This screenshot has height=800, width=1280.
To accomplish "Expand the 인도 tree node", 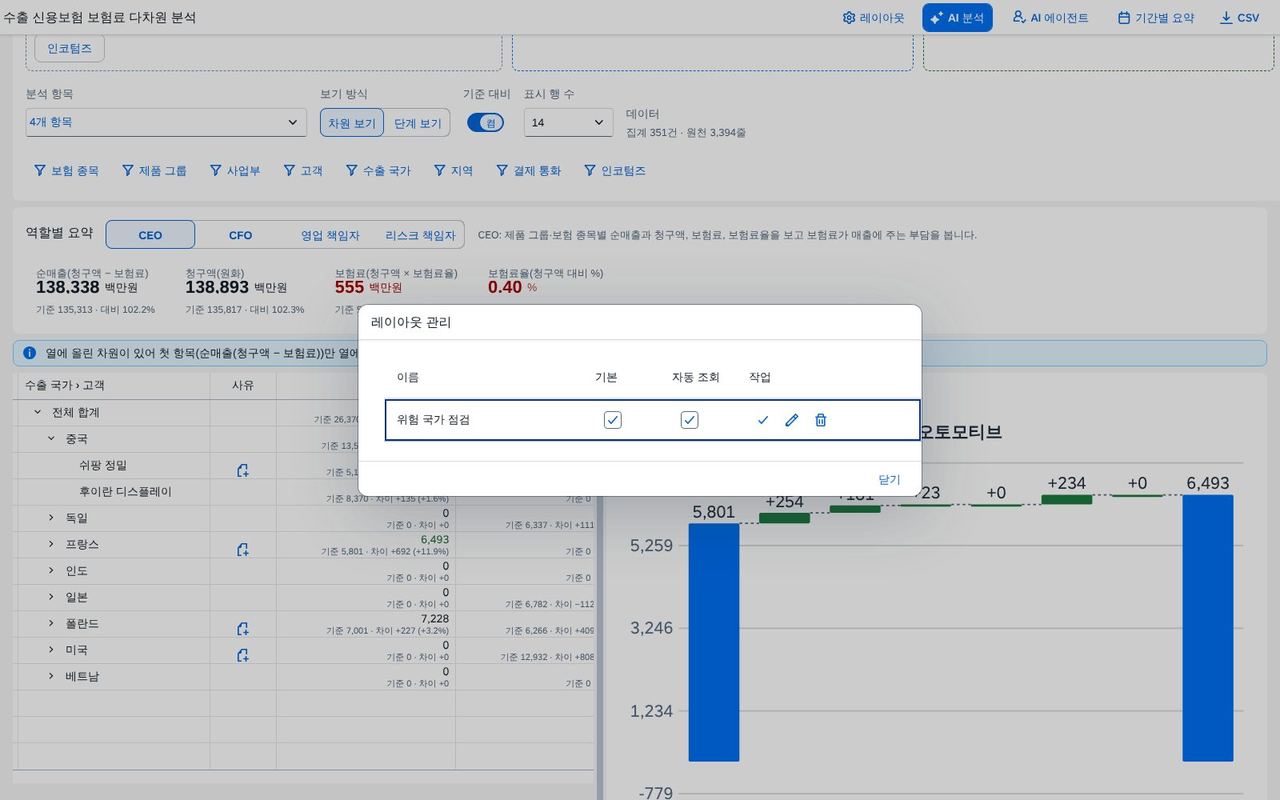I will 51,571.
